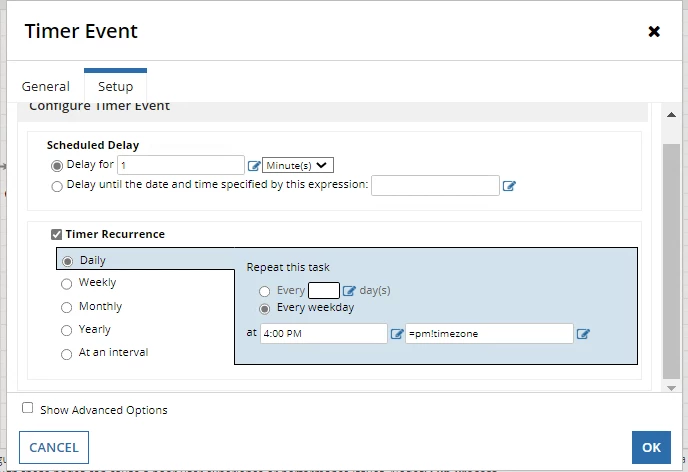Confirm with the OK button
The width and height of the screenshot is (688, 472).
point(651,447)
